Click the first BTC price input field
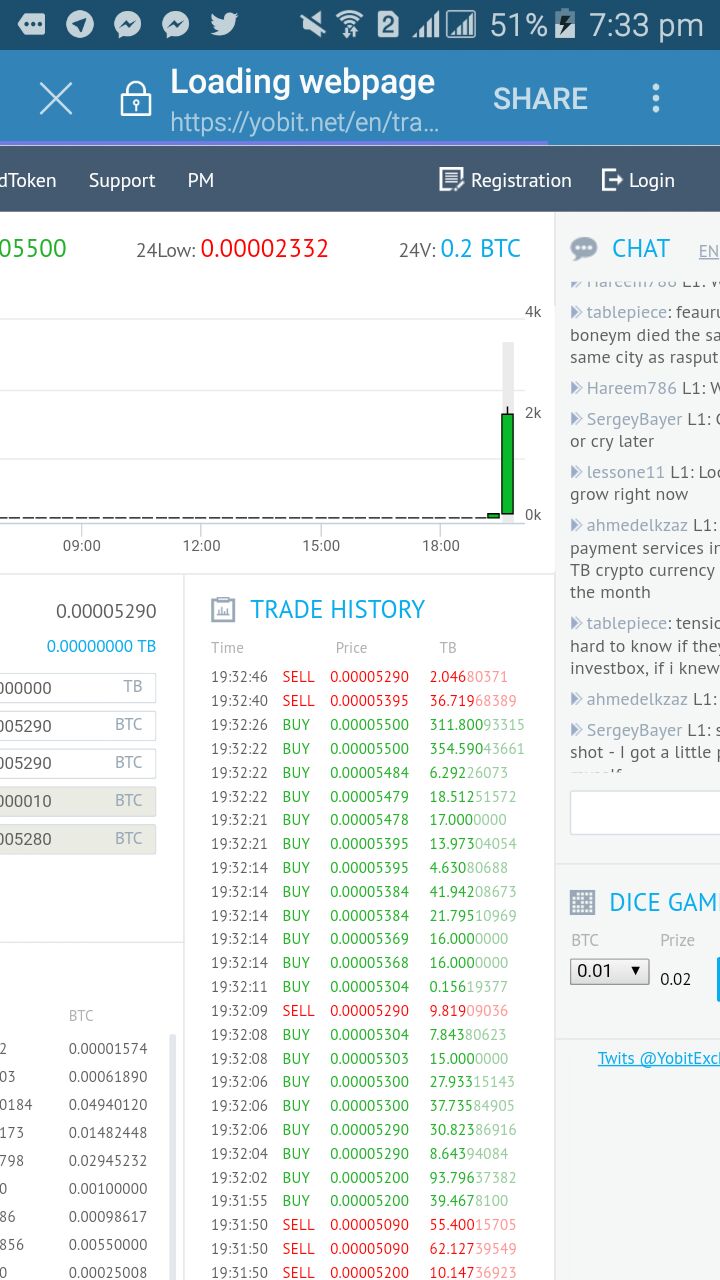Viewport: 720px width, 1280px height. click(78, 726)
